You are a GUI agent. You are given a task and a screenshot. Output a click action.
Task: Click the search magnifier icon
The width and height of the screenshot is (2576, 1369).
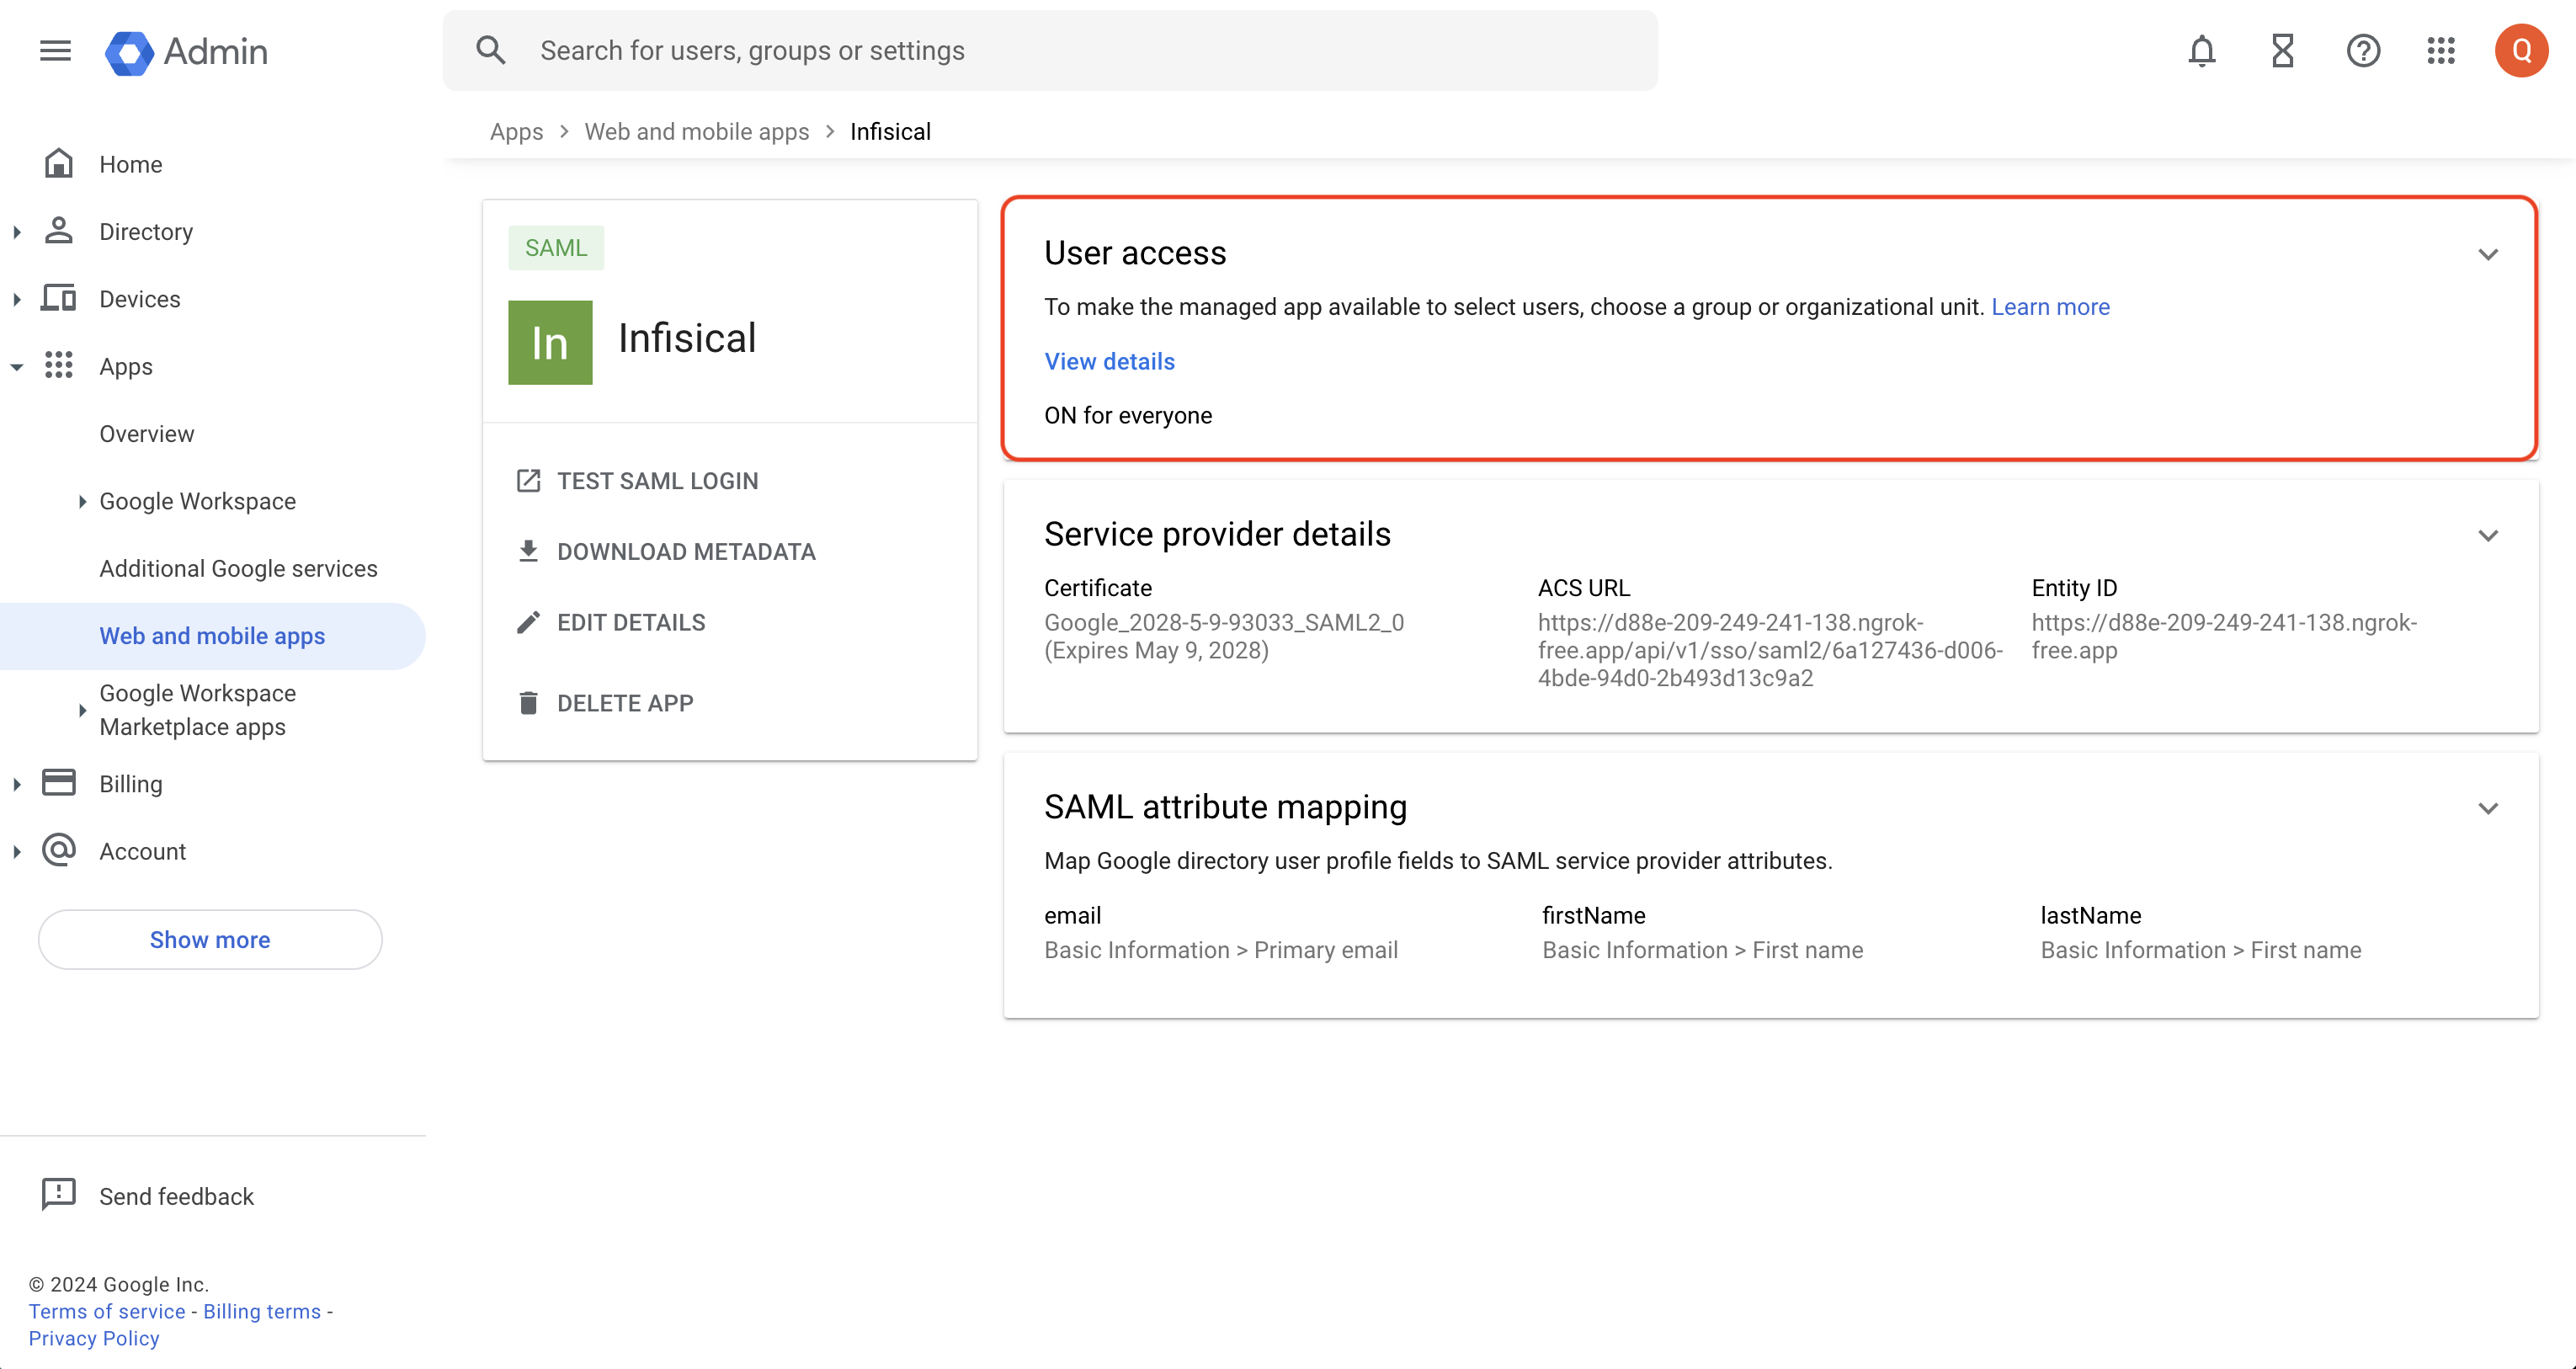click(x=490, y=50)
